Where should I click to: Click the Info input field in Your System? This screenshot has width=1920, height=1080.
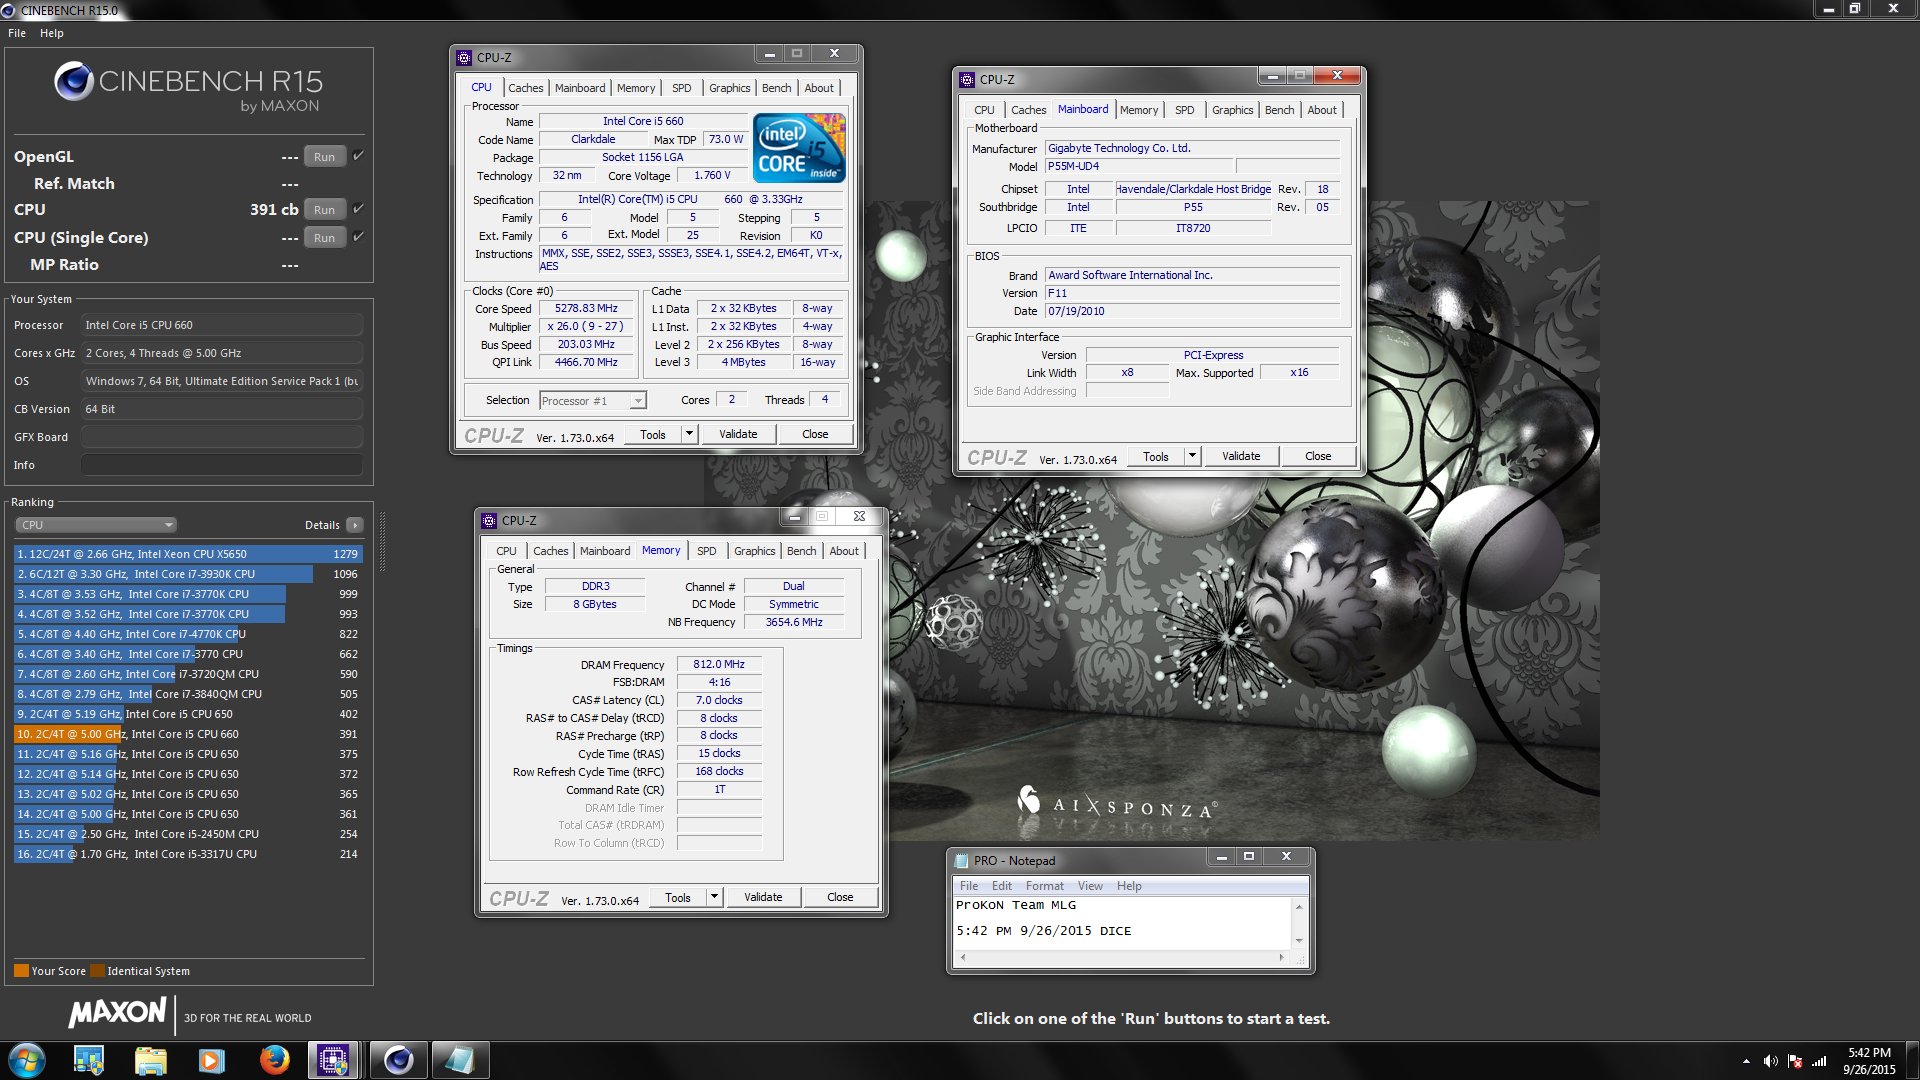tap(222, 465)
